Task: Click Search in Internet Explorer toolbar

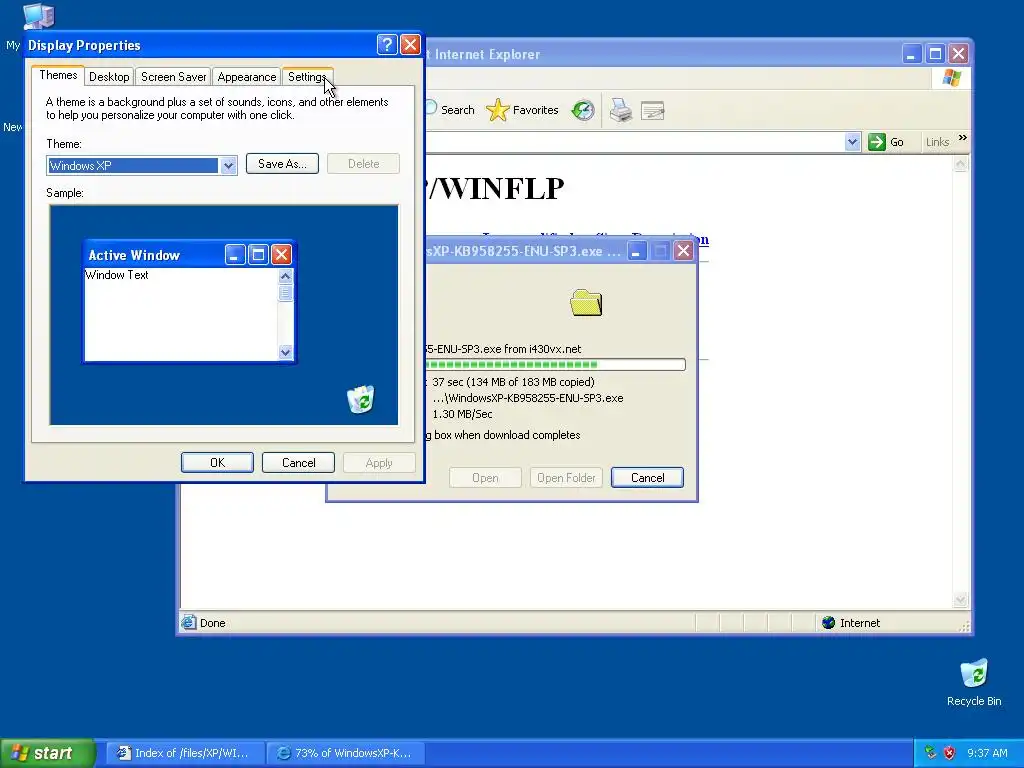Action: (x=451, y=110)
